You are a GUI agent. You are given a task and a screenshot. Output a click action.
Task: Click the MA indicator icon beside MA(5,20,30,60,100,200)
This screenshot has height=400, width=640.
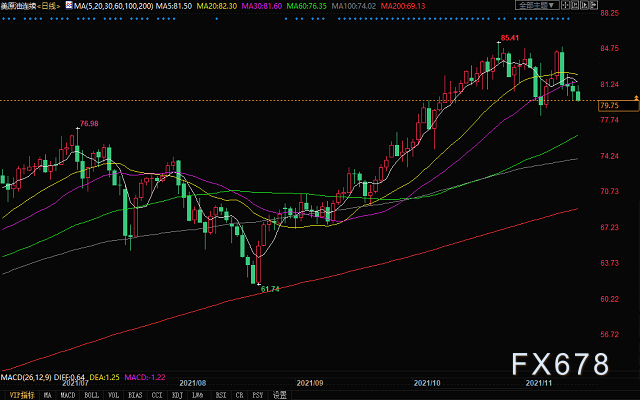point(69,6)
